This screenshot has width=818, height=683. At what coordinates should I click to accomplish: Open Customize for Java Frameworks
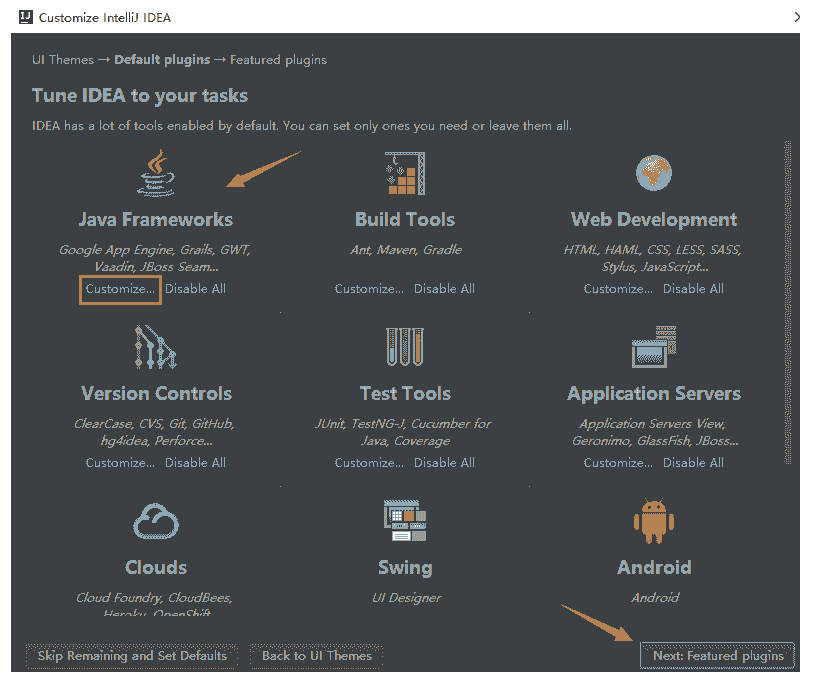point(120,289)
